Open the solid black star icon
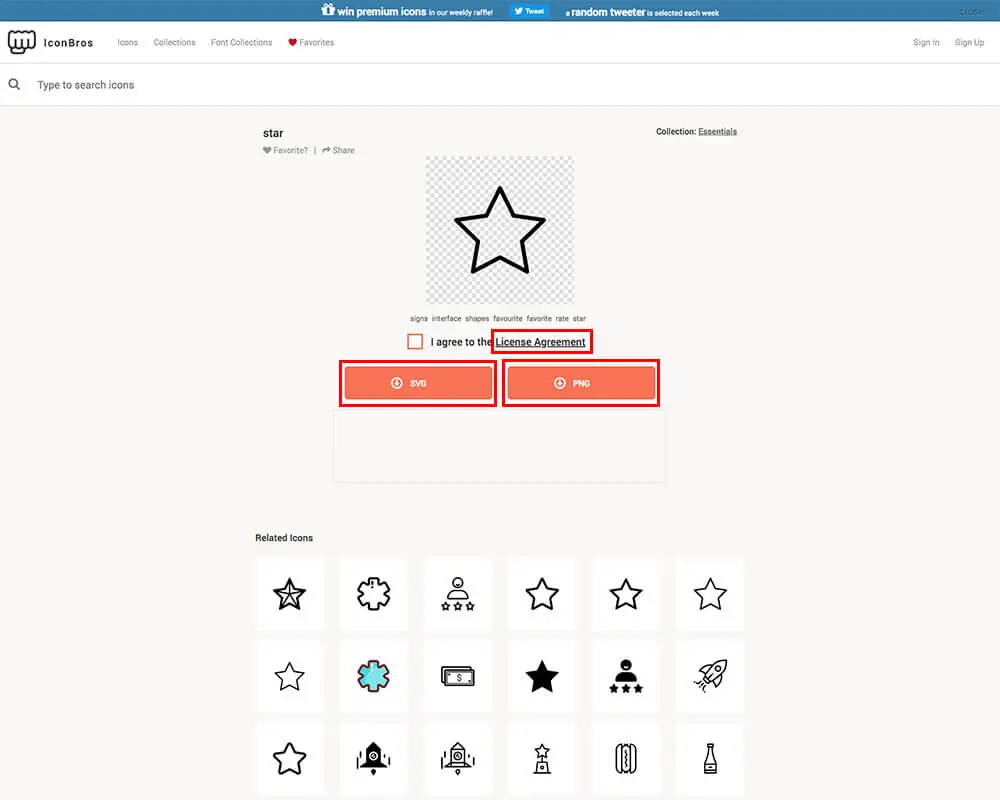 [542, 676]
